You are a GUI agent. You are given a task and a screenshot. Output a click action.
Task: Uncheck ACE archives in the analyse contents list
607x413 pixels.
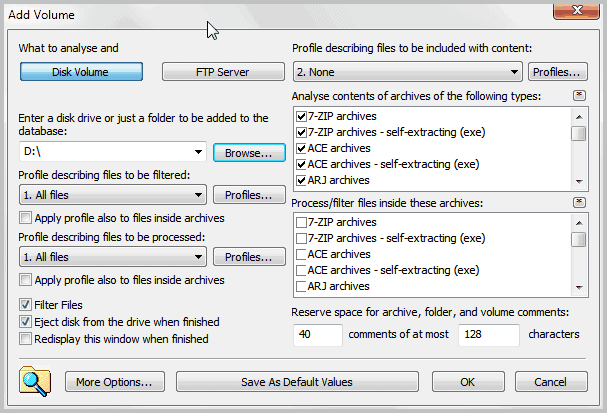(302, 148)
